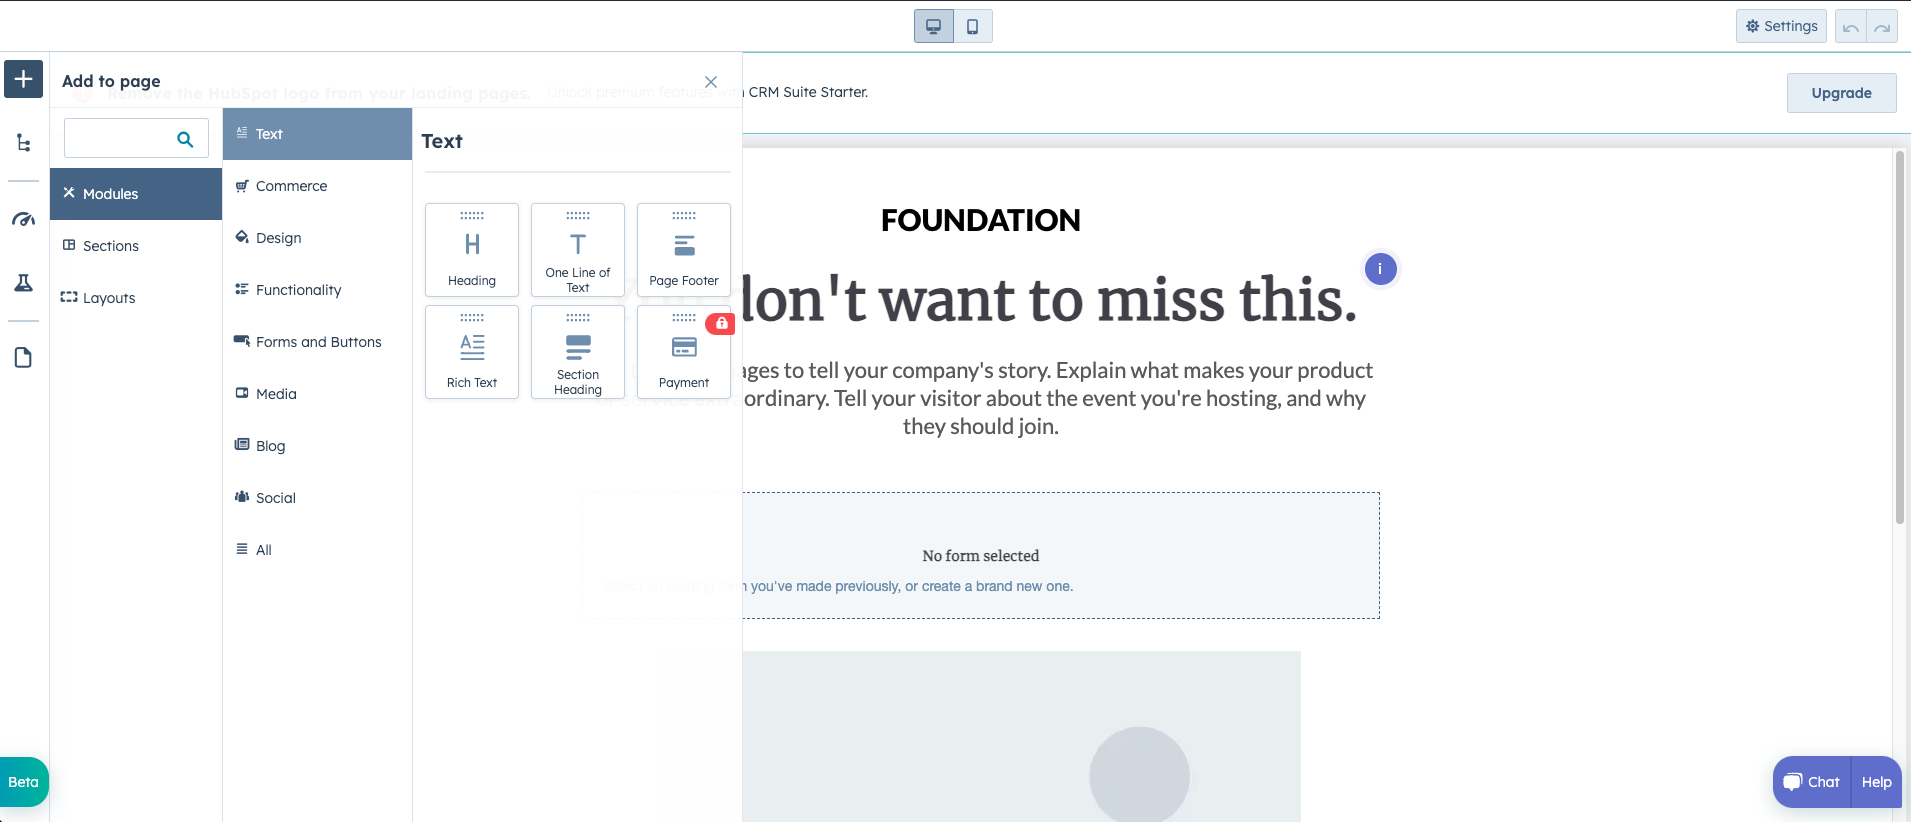1911x822 pixels.
Task: Select the Forms and Buttons category
Action: tap(318, 342)
